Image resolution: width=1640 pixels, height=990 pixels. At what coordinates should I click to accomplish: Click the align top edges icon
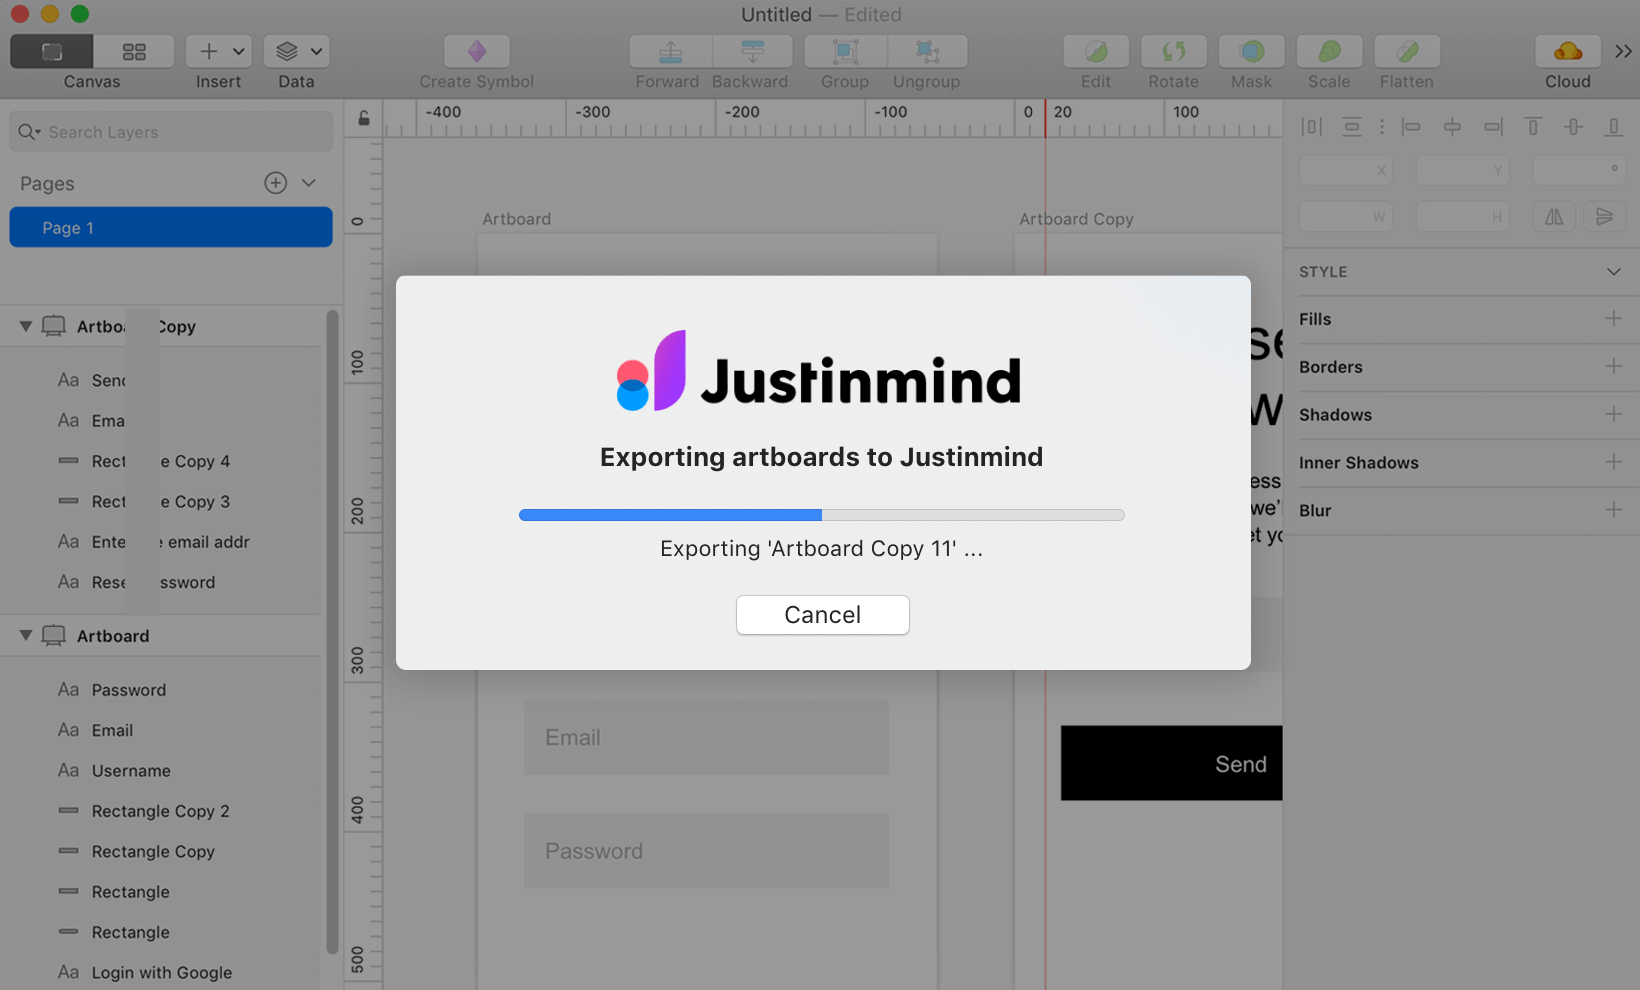1533,127
